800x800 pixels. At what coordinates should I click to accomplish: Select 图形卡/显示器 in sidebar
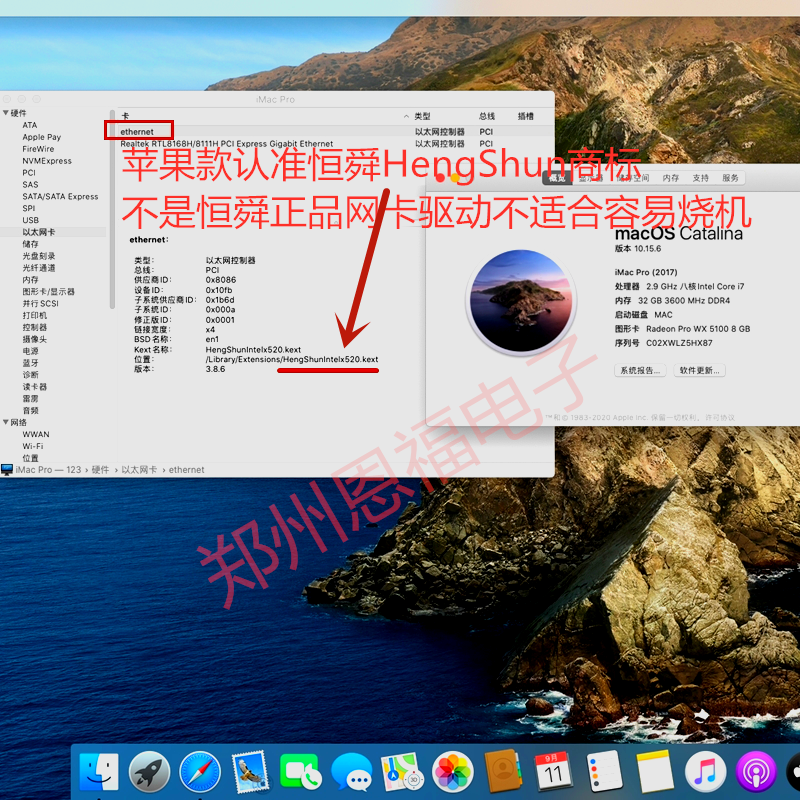48,291
